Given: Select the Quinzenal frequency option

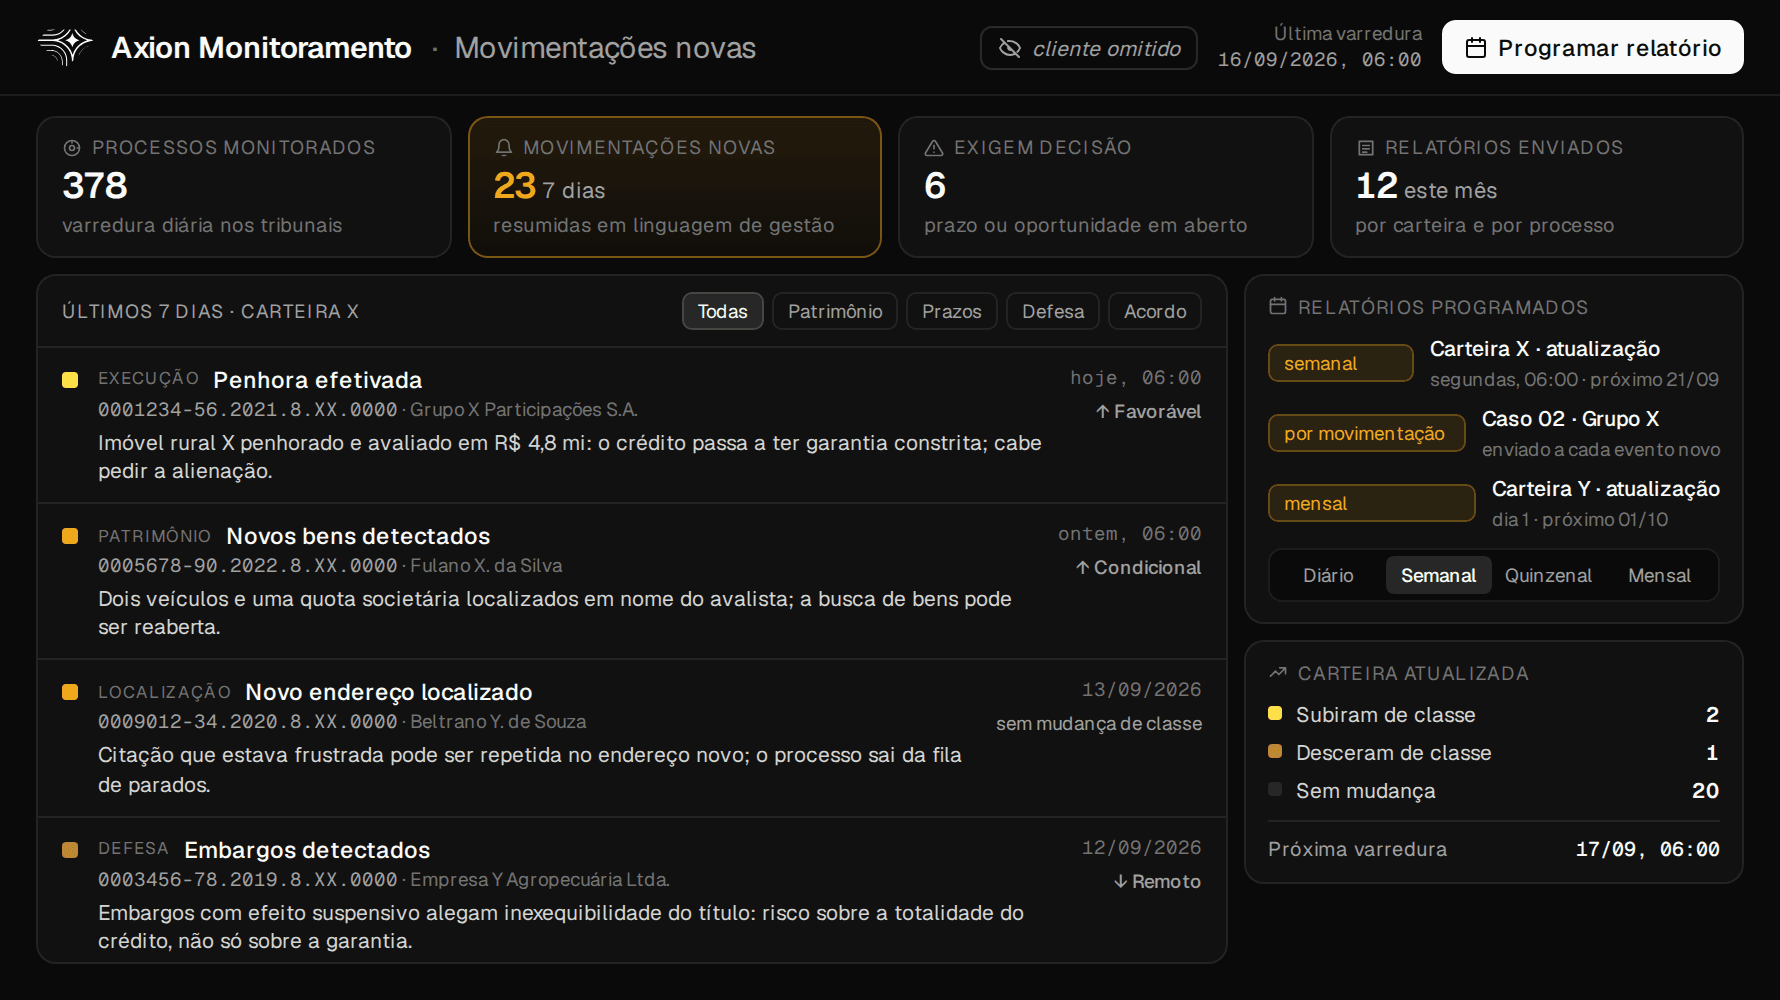Looking at the screenshot, I should [x=1548, y=575].
